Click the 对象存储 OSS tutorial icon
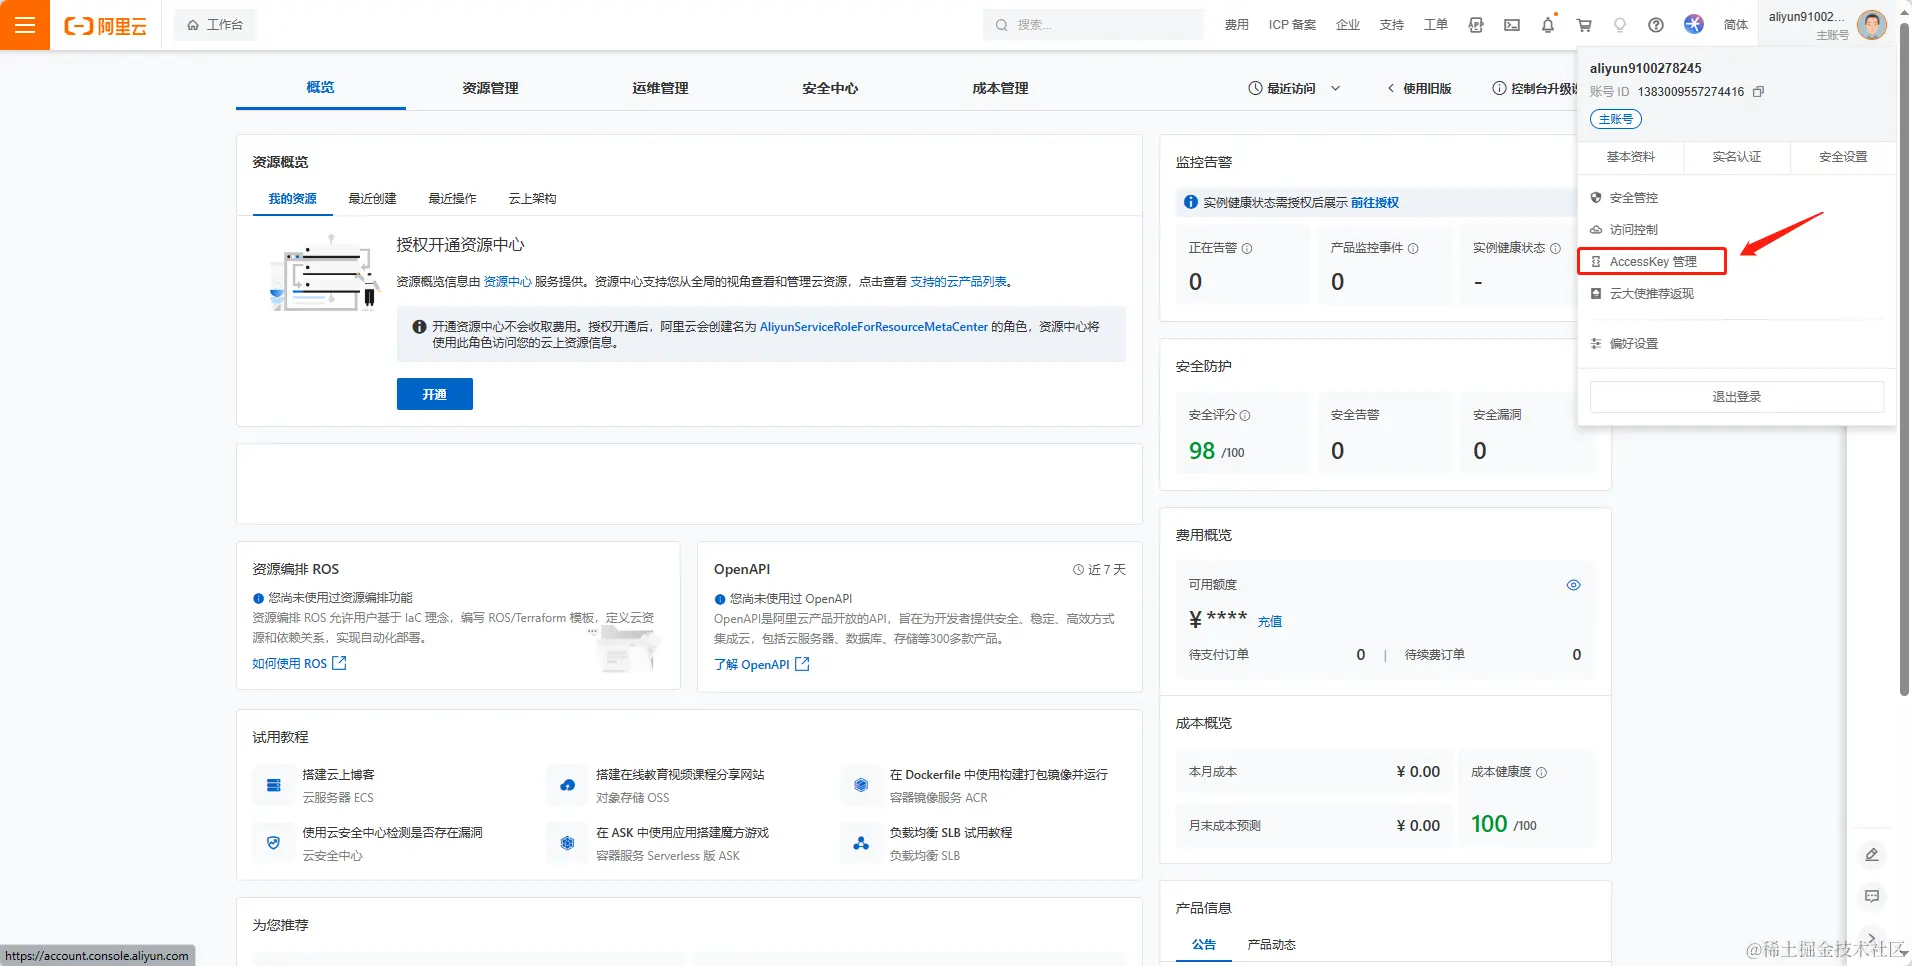The height and width of the screenshot is (966, 1912). (567, 785)
